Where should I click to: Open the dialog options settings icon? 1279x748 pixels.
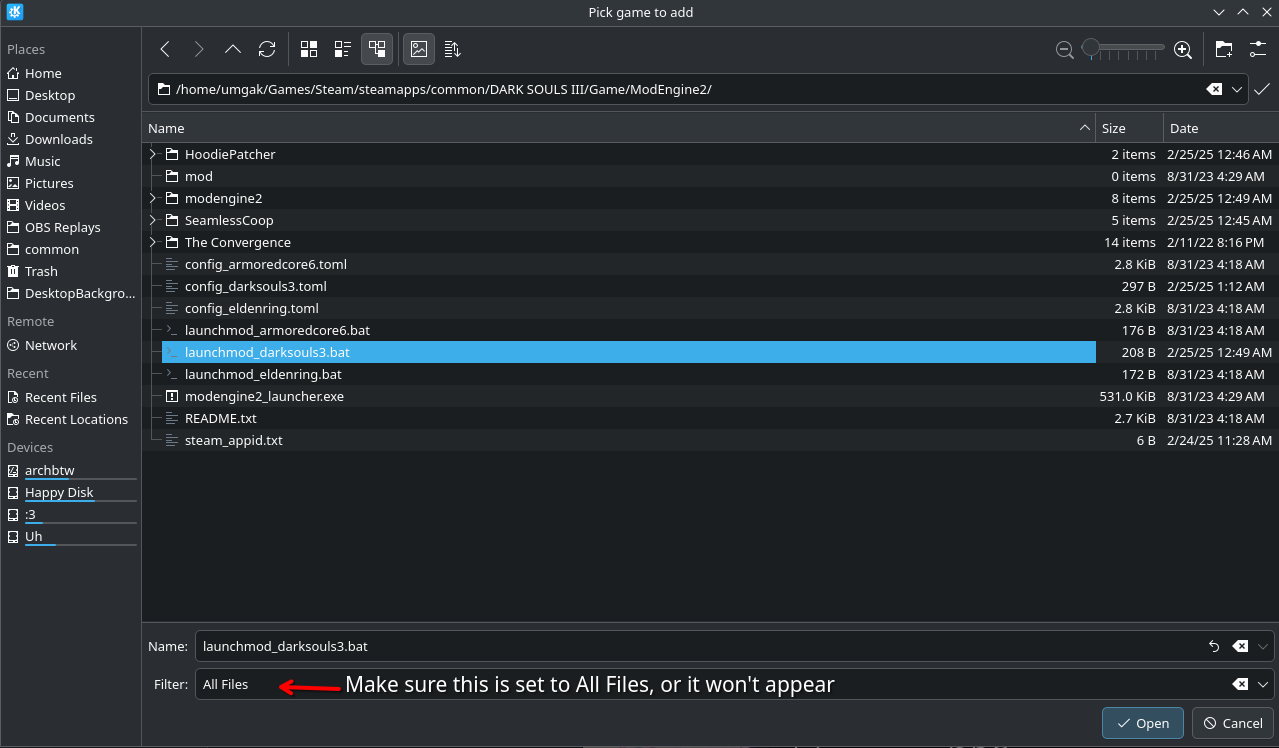(x=1258, y=49)
